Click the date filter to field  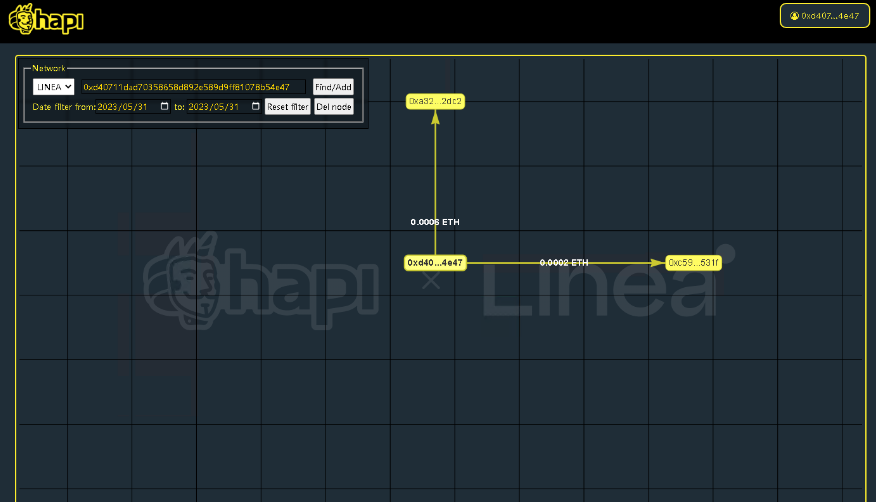tap(223, 107)
